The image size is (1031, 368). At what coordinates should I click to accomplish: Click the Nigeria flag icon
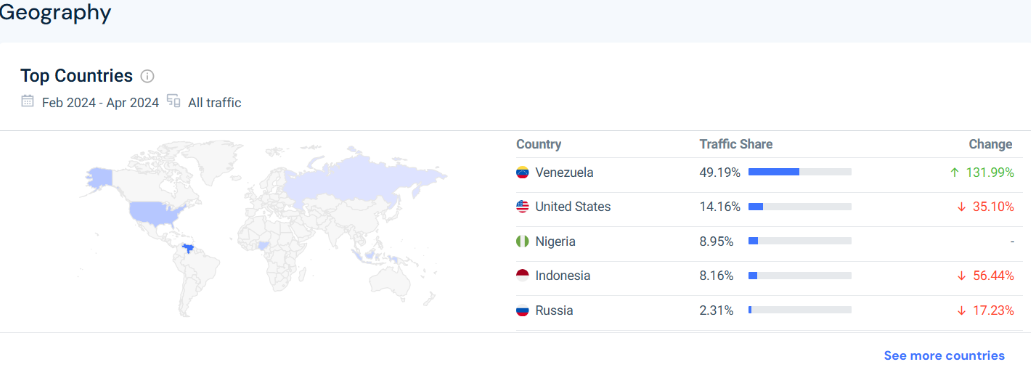pos(522,242)
